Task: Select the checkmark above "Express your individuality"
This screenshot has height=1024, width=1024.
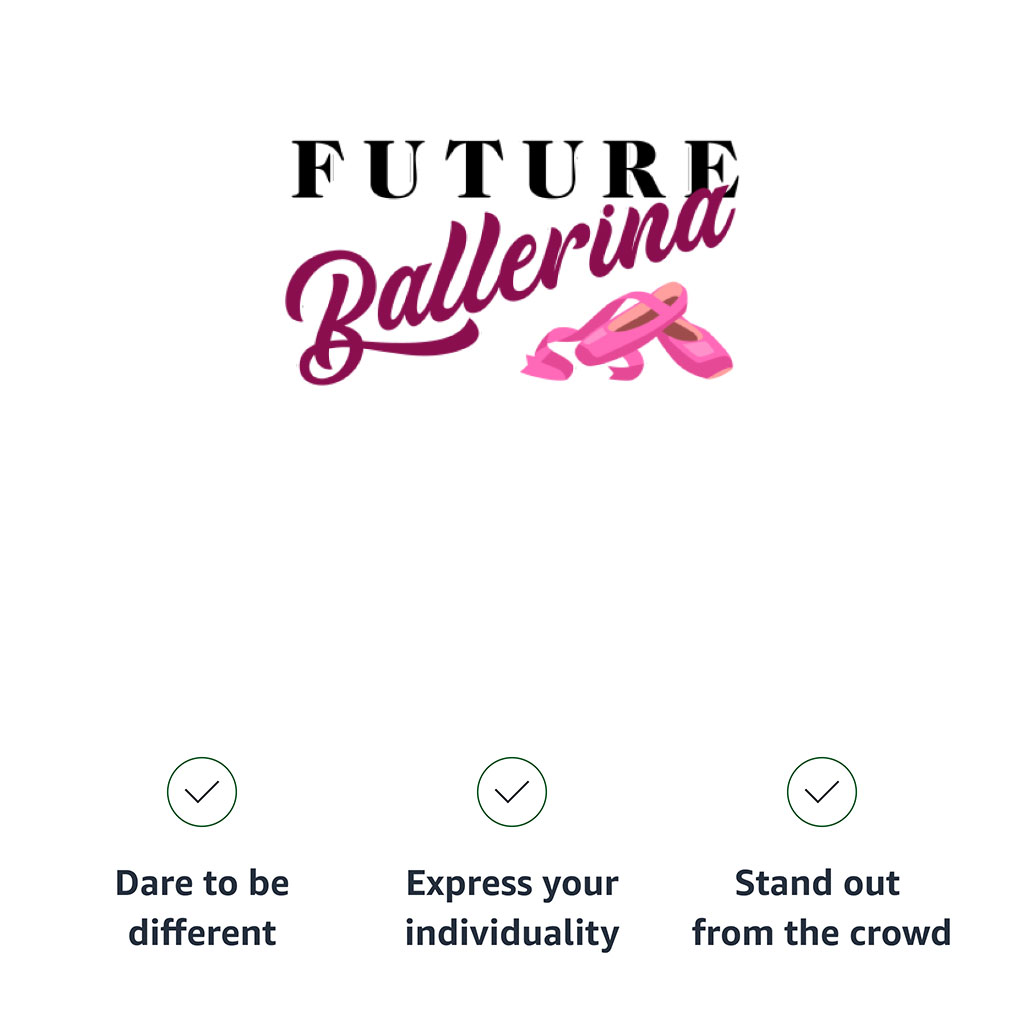Action: (x=512, y=792)
